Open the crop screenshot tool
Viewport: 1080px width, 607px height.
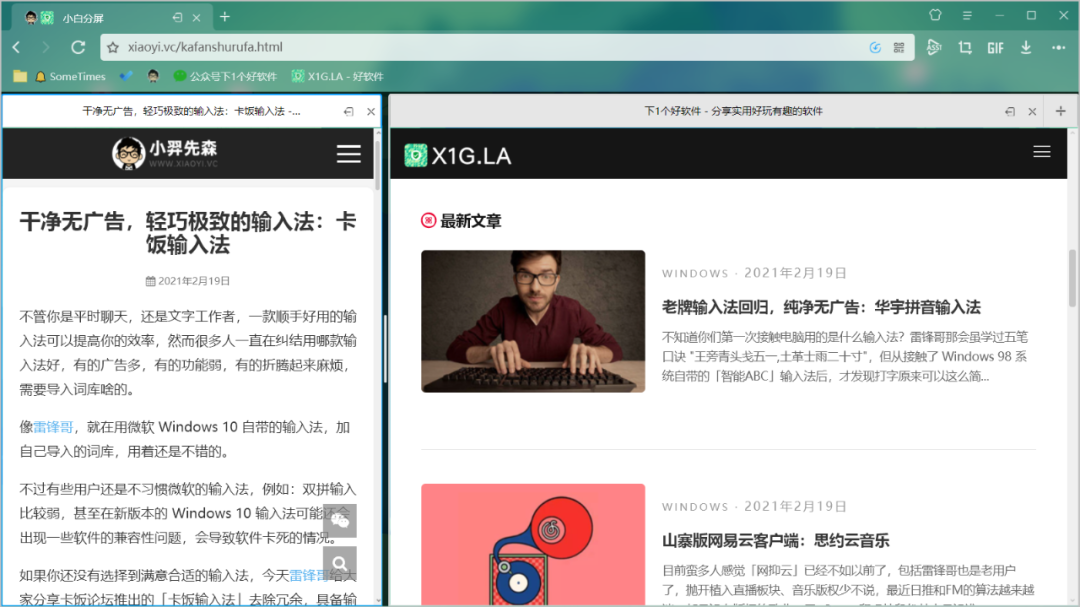click(x=965, y=47)
